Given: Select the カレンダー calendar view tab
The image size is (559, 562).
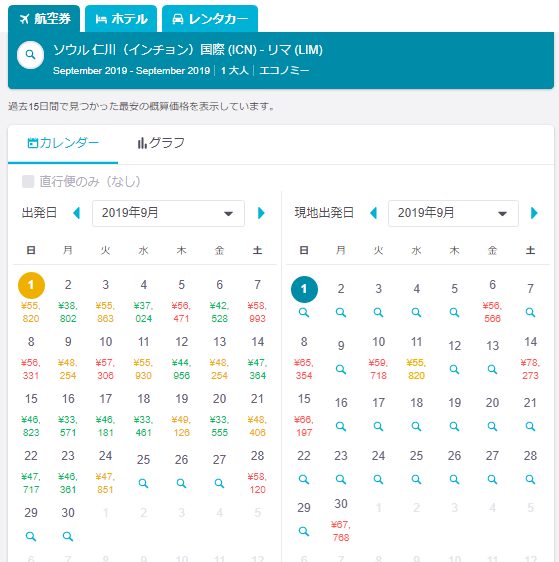Looking at the screenshot, I should coord(63,143).
